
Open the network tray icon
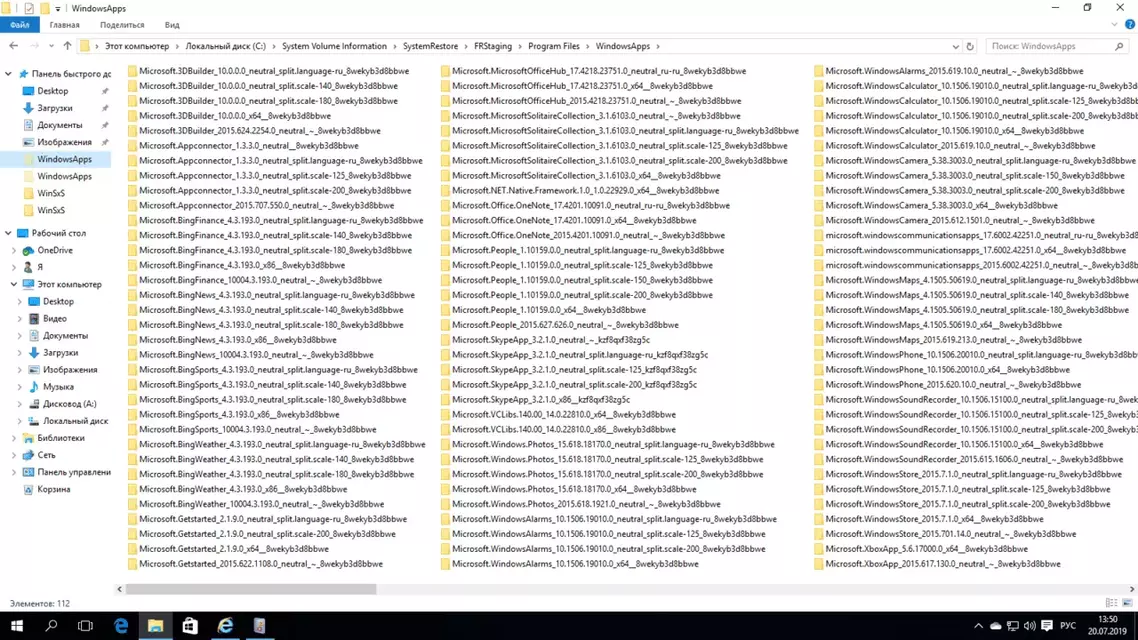1013,625
